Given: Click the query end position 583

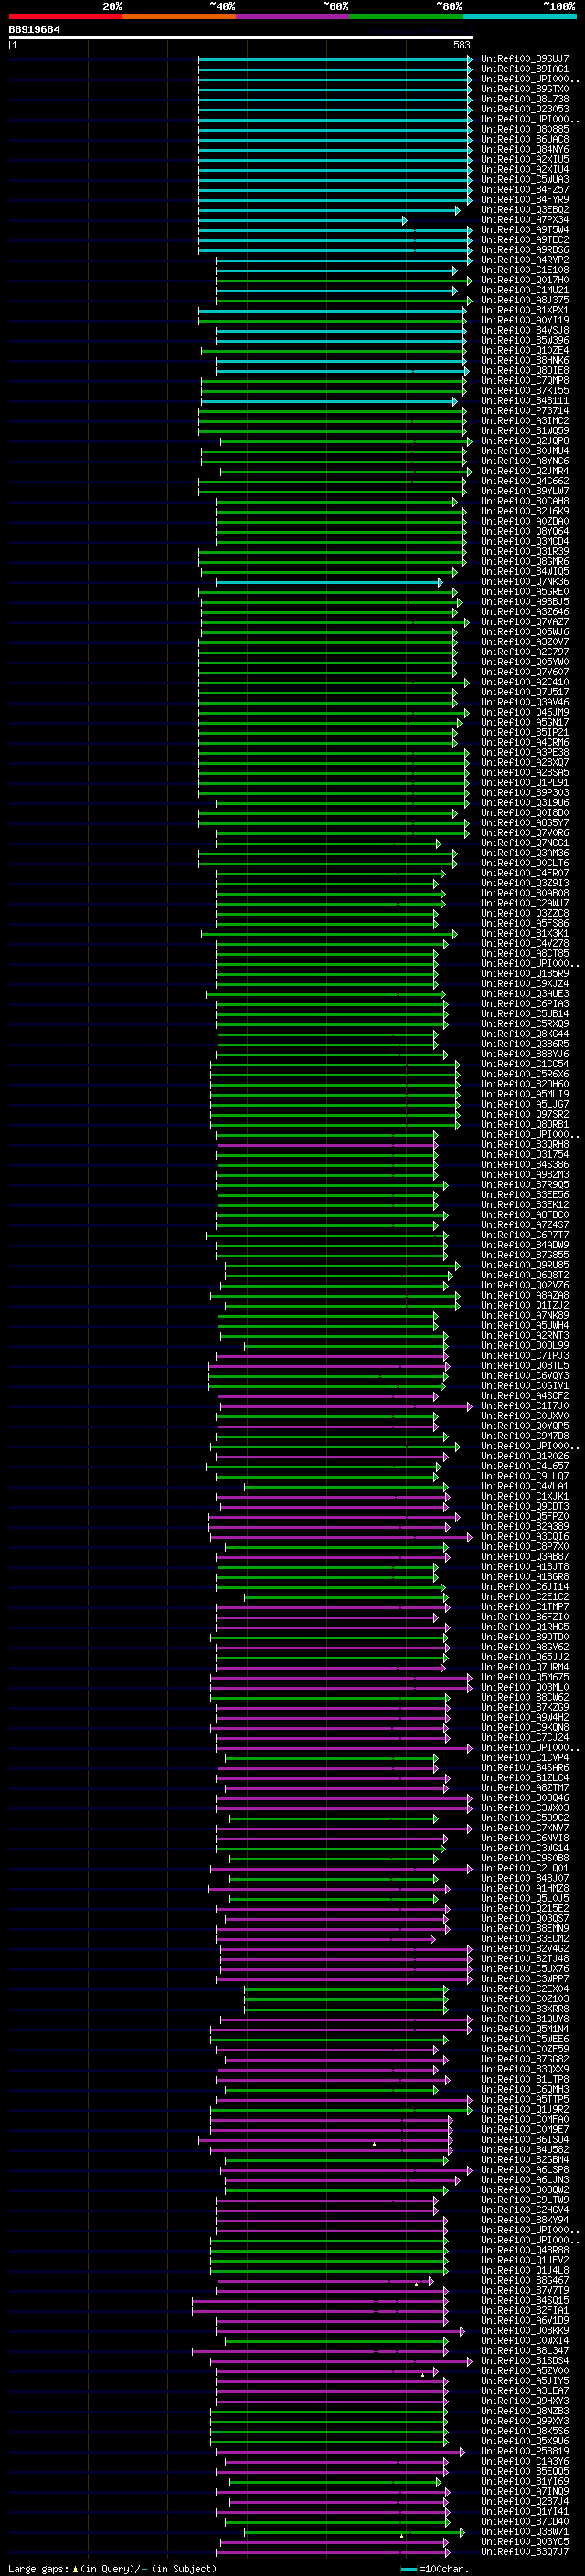Looking at the screenshot, I should [462, 45].
